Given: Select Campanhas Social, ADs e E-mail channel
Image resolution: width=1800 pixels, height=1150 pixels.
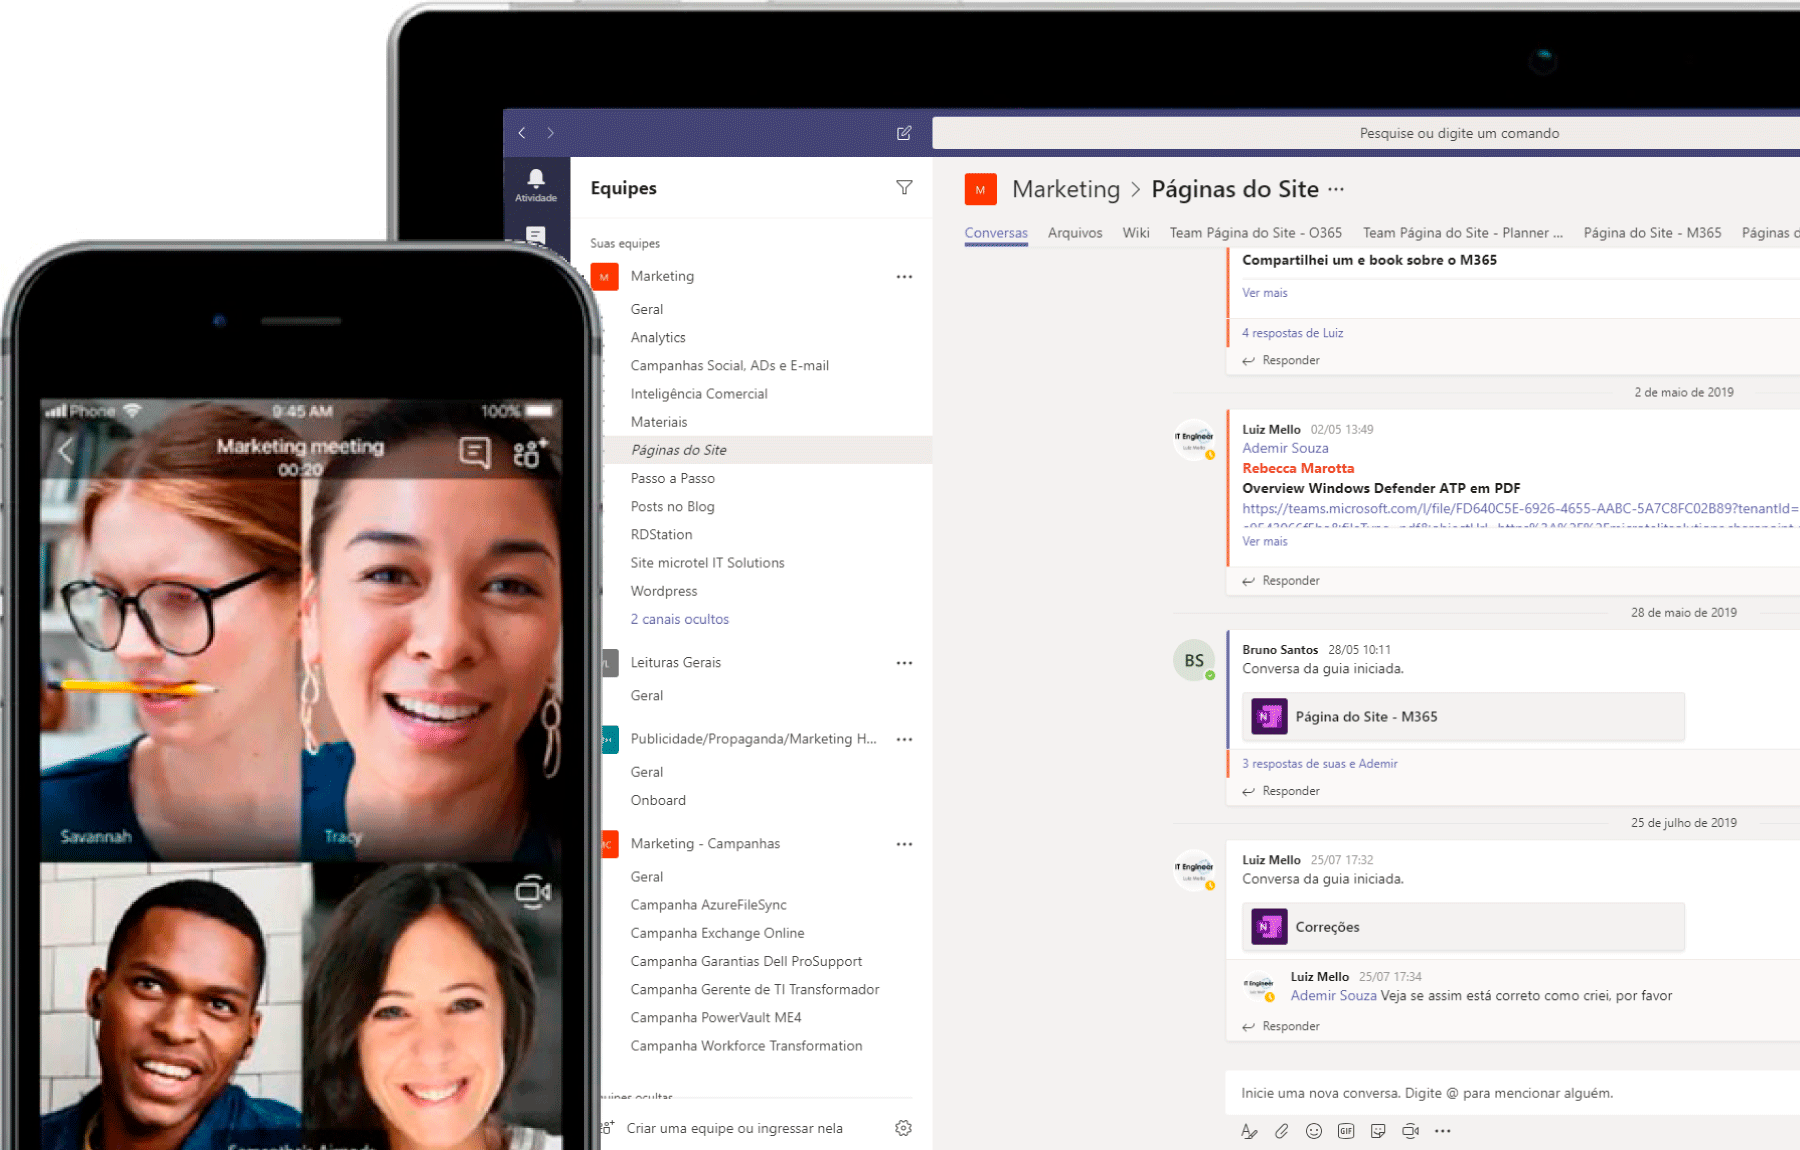Looking at the screenshot, I should click(x=730, y=366).
